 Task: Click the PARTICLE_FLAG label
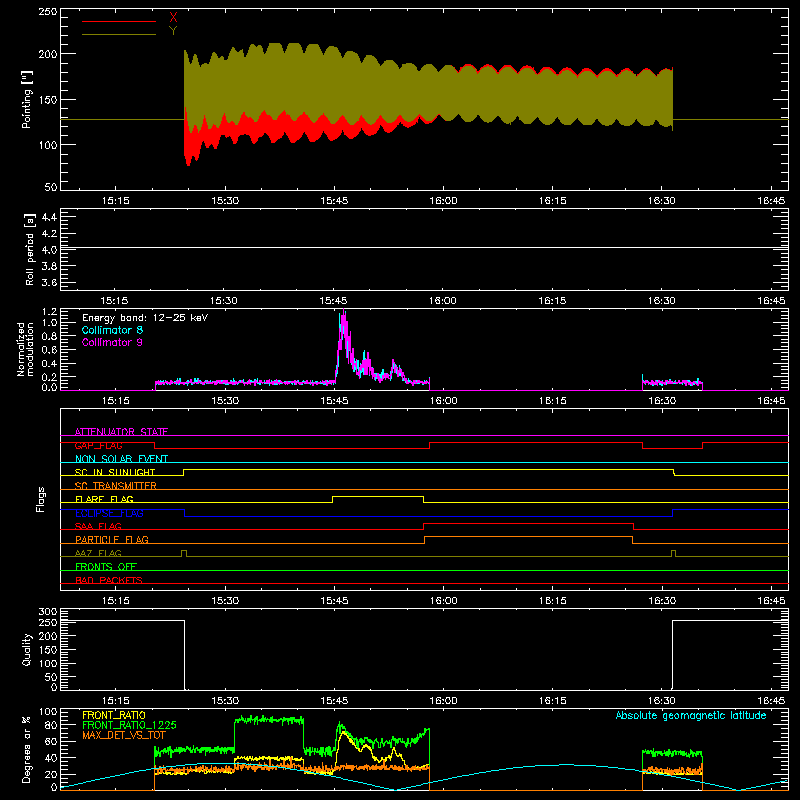tap(112, 539)
